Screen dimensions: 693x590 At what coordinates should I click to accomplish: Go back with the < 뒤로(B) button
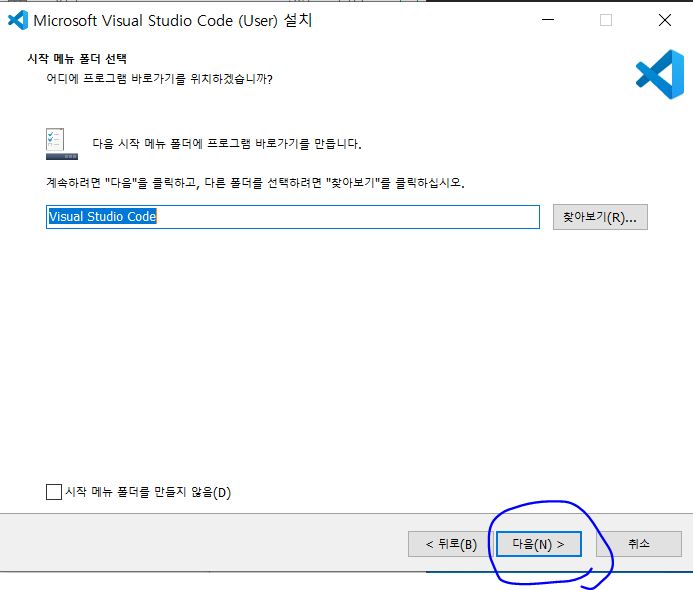450,544
